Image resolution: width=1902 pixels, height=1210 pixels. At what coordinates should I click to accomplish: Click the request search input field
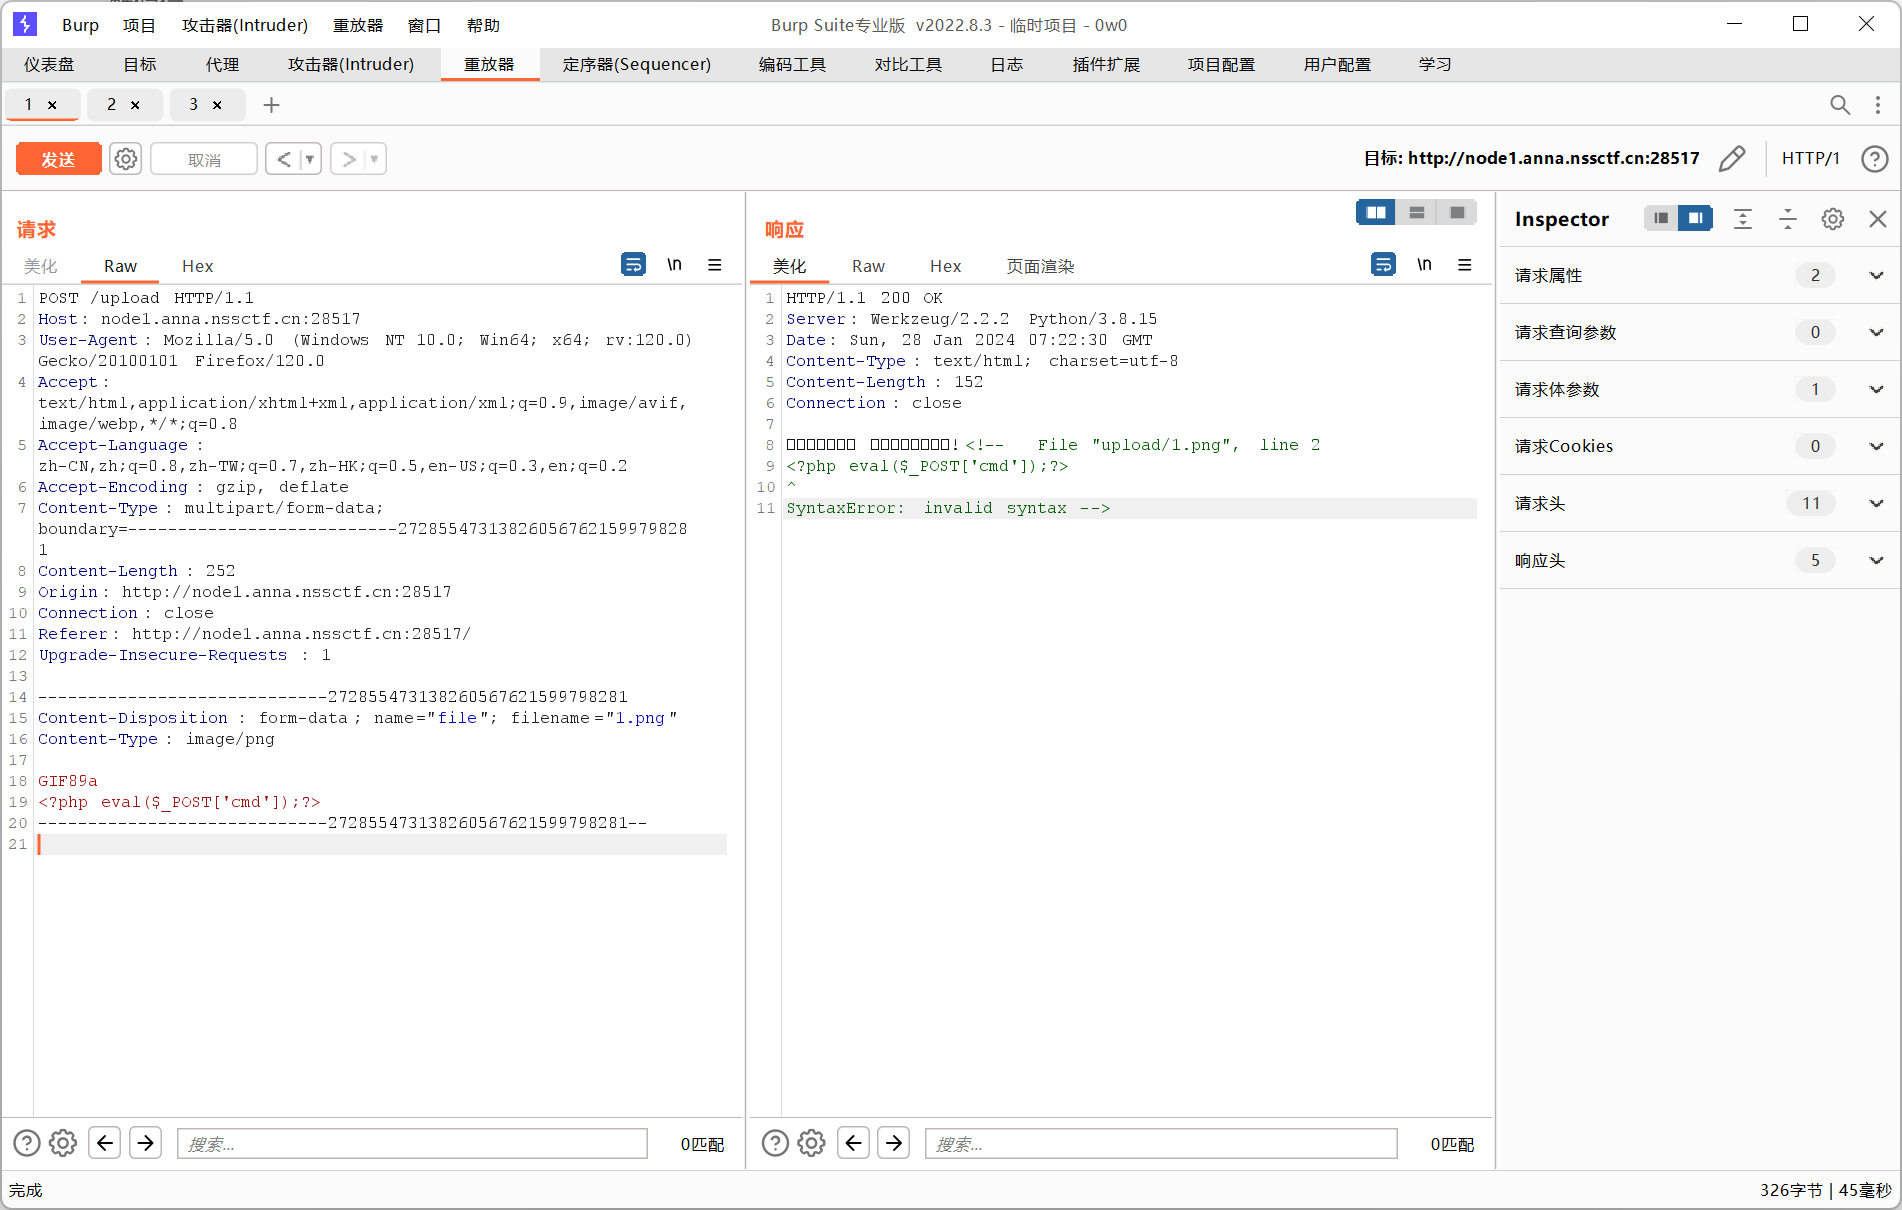(412, 1143)
